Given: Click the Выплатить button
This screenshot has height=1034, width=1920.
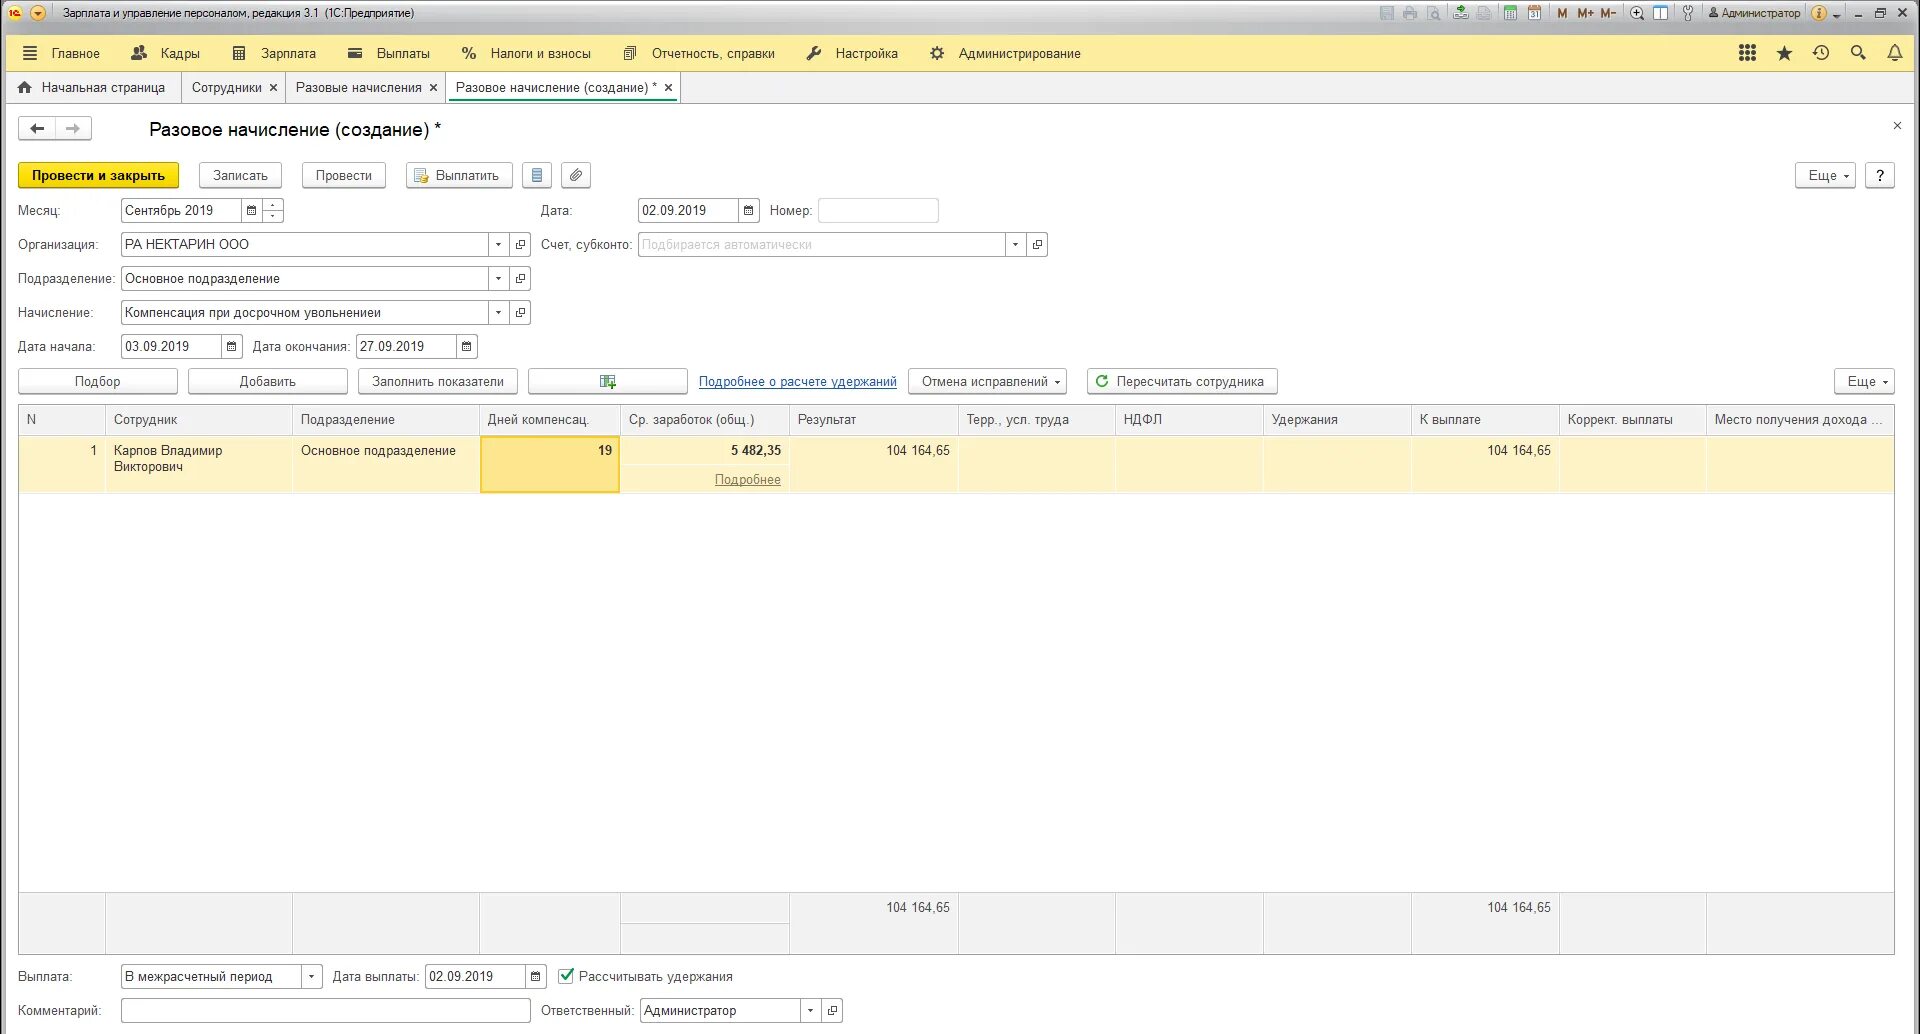Looking at the screenshot, I should click(459, 175).
